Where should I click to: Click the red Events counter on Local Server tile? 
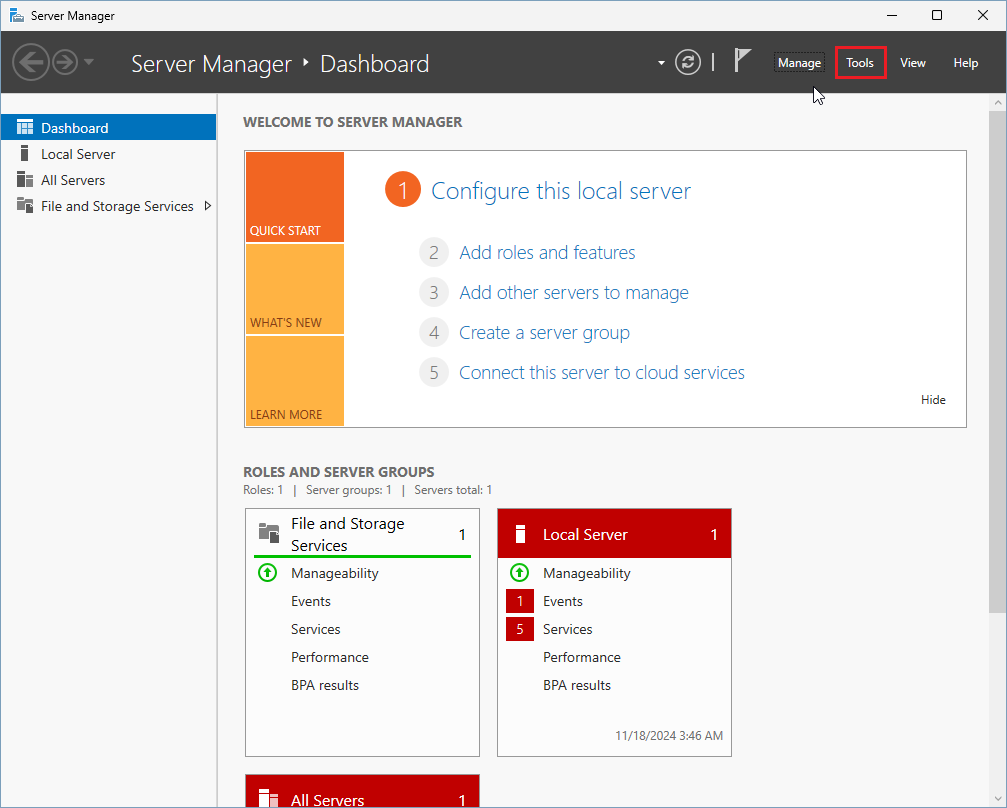tap(519, 601)
